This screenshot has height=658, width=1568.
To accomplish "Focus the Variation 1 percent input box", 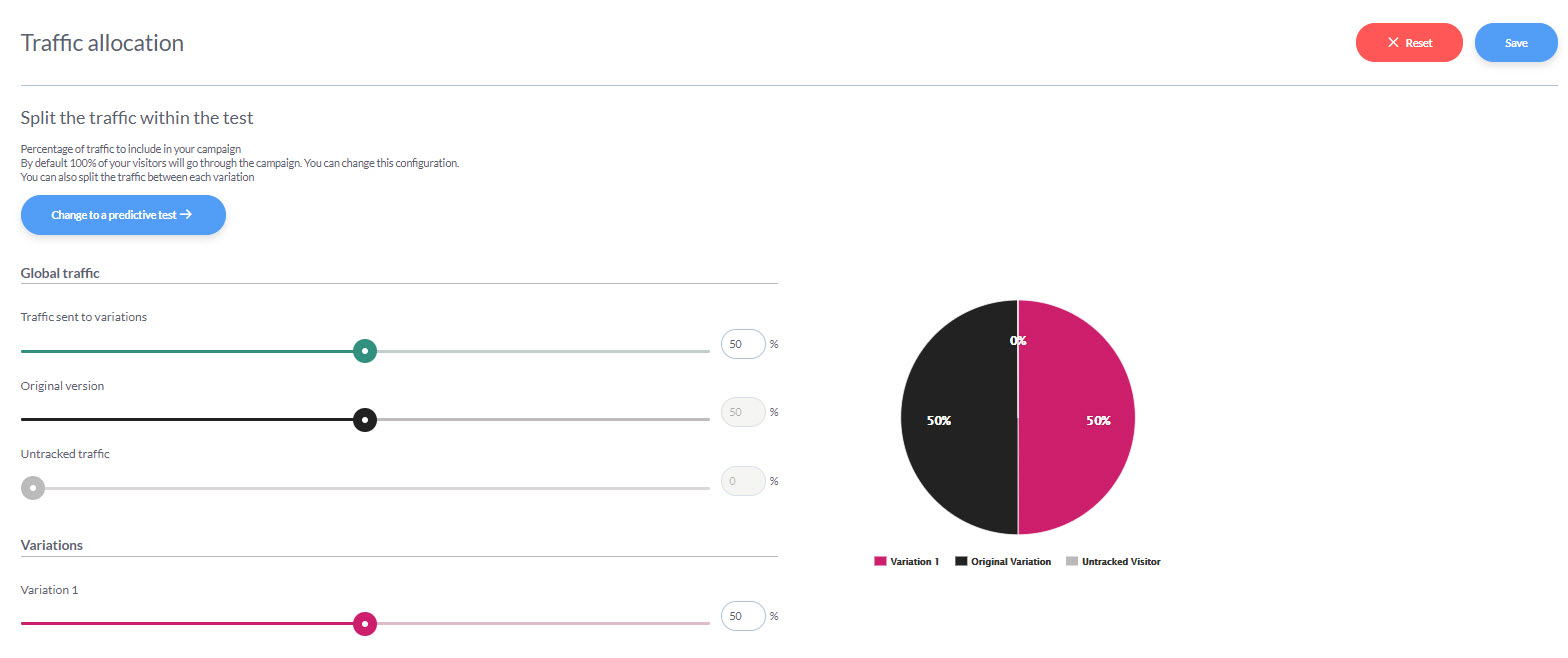I will (x=742, y=616).
